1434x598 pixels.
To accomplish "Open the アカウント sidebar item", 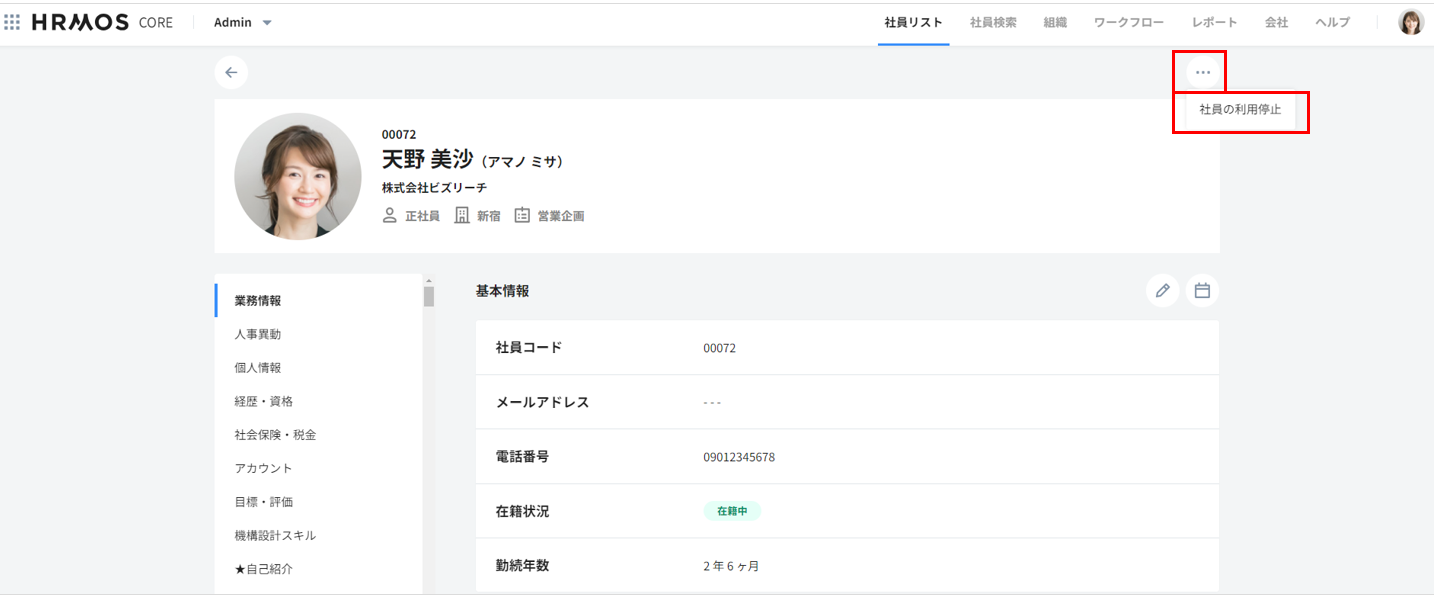I will pyautogui.click(x=263, y=468).
